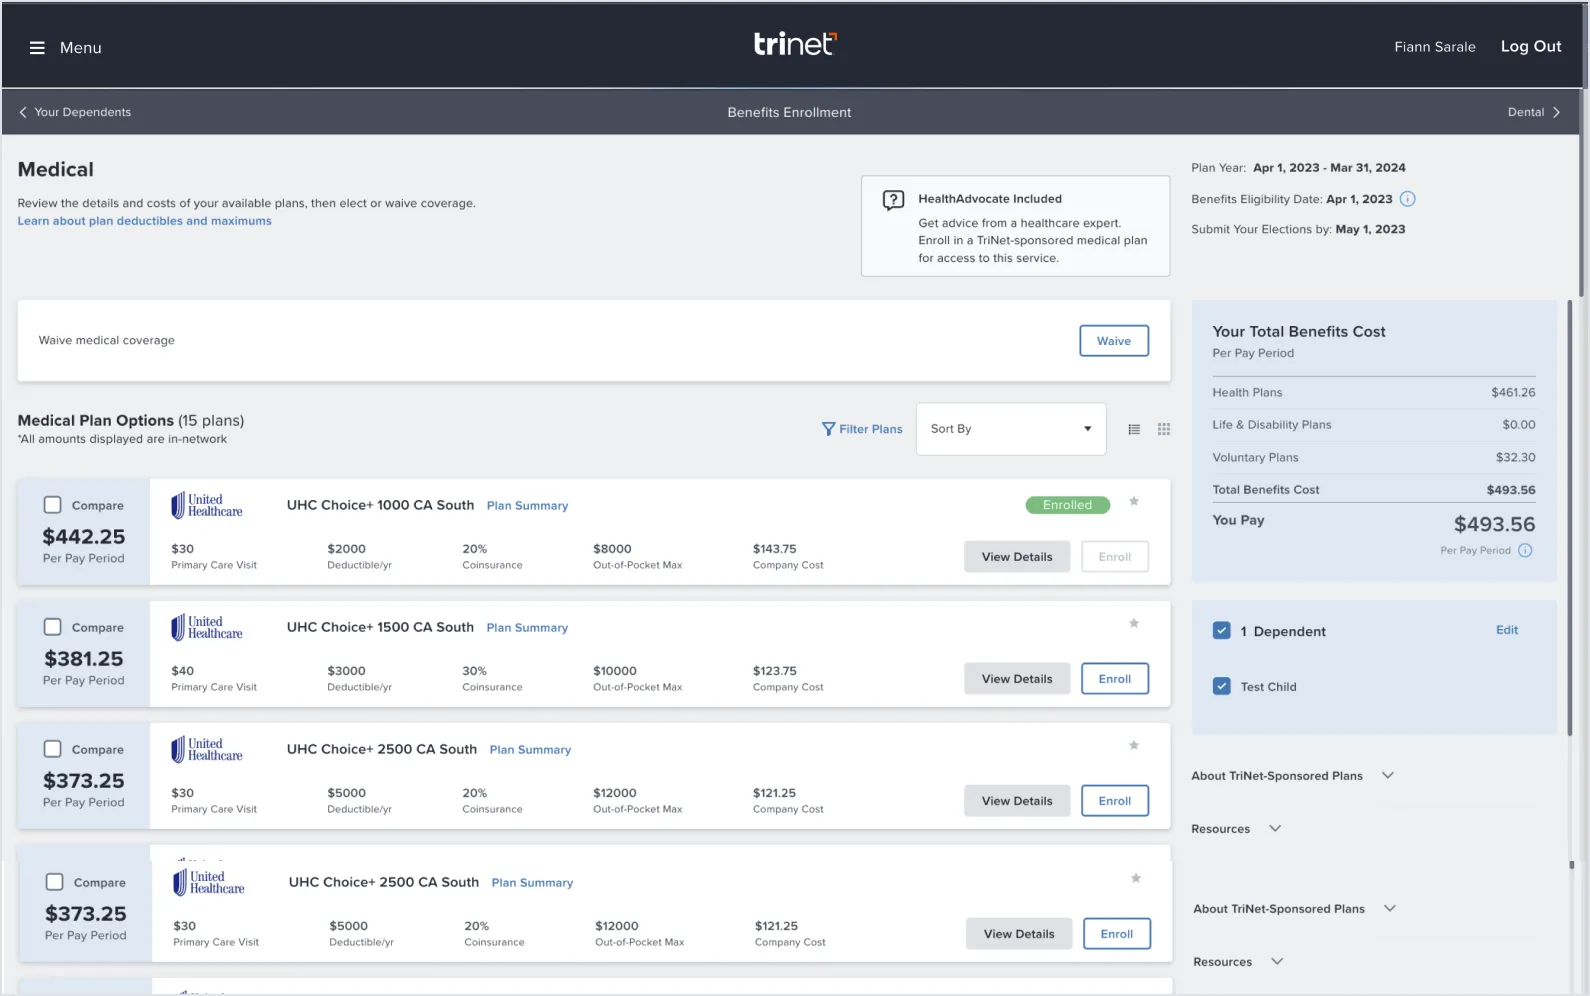Enroll in the plan directly below Choice+ 1500

click(x=1115, y=801)
